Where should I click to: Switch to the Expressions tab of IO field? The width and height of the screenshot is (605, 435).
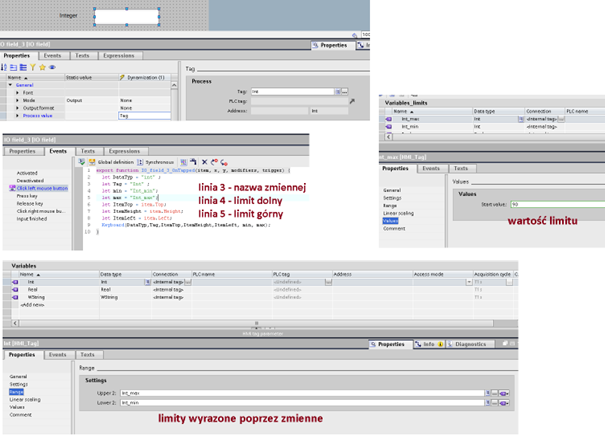click(x=121, y=56)
